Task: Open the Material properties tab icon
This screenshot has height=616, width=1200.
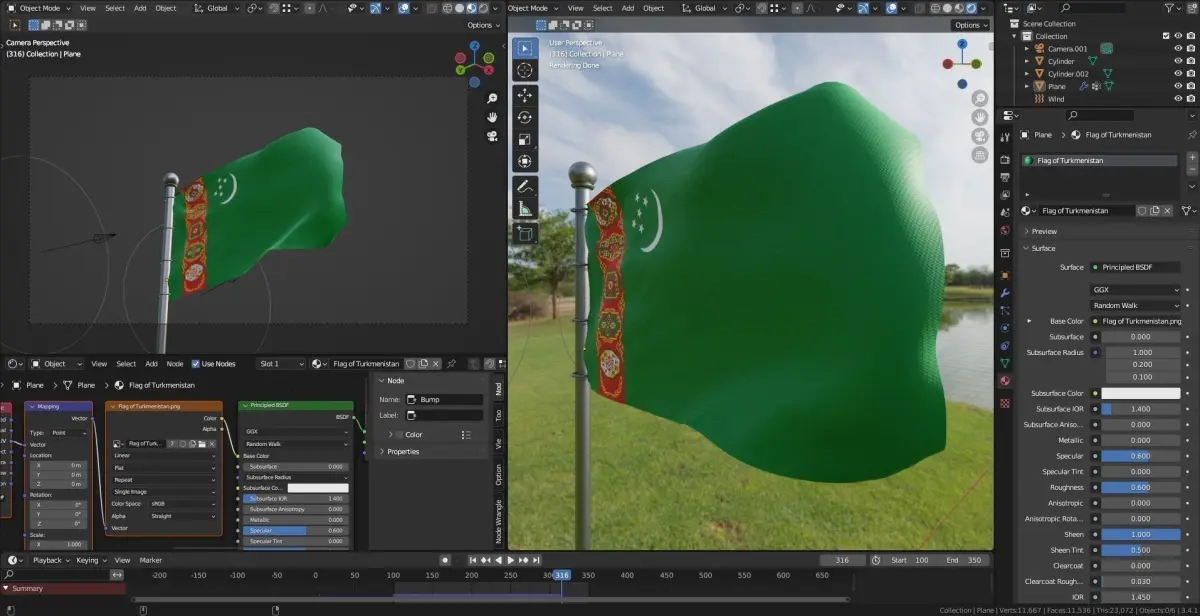Action: pos(1005,381)
